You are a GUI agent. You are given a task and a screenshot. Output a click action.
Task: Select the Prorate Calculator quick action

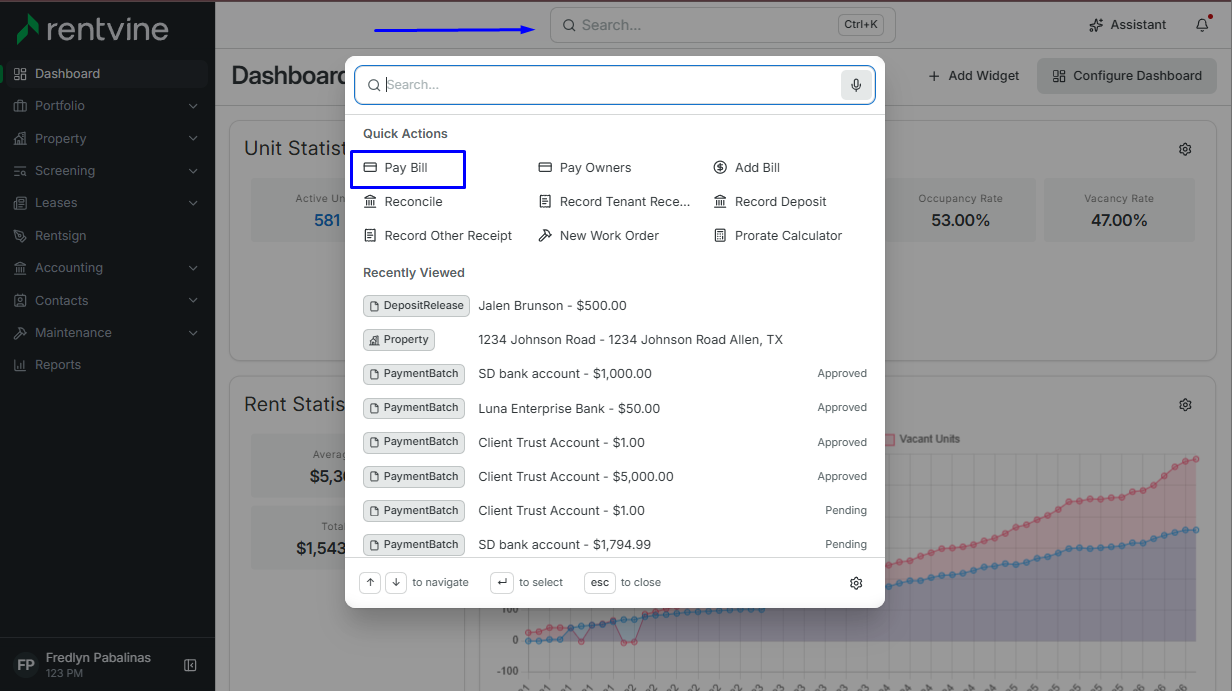778,236
